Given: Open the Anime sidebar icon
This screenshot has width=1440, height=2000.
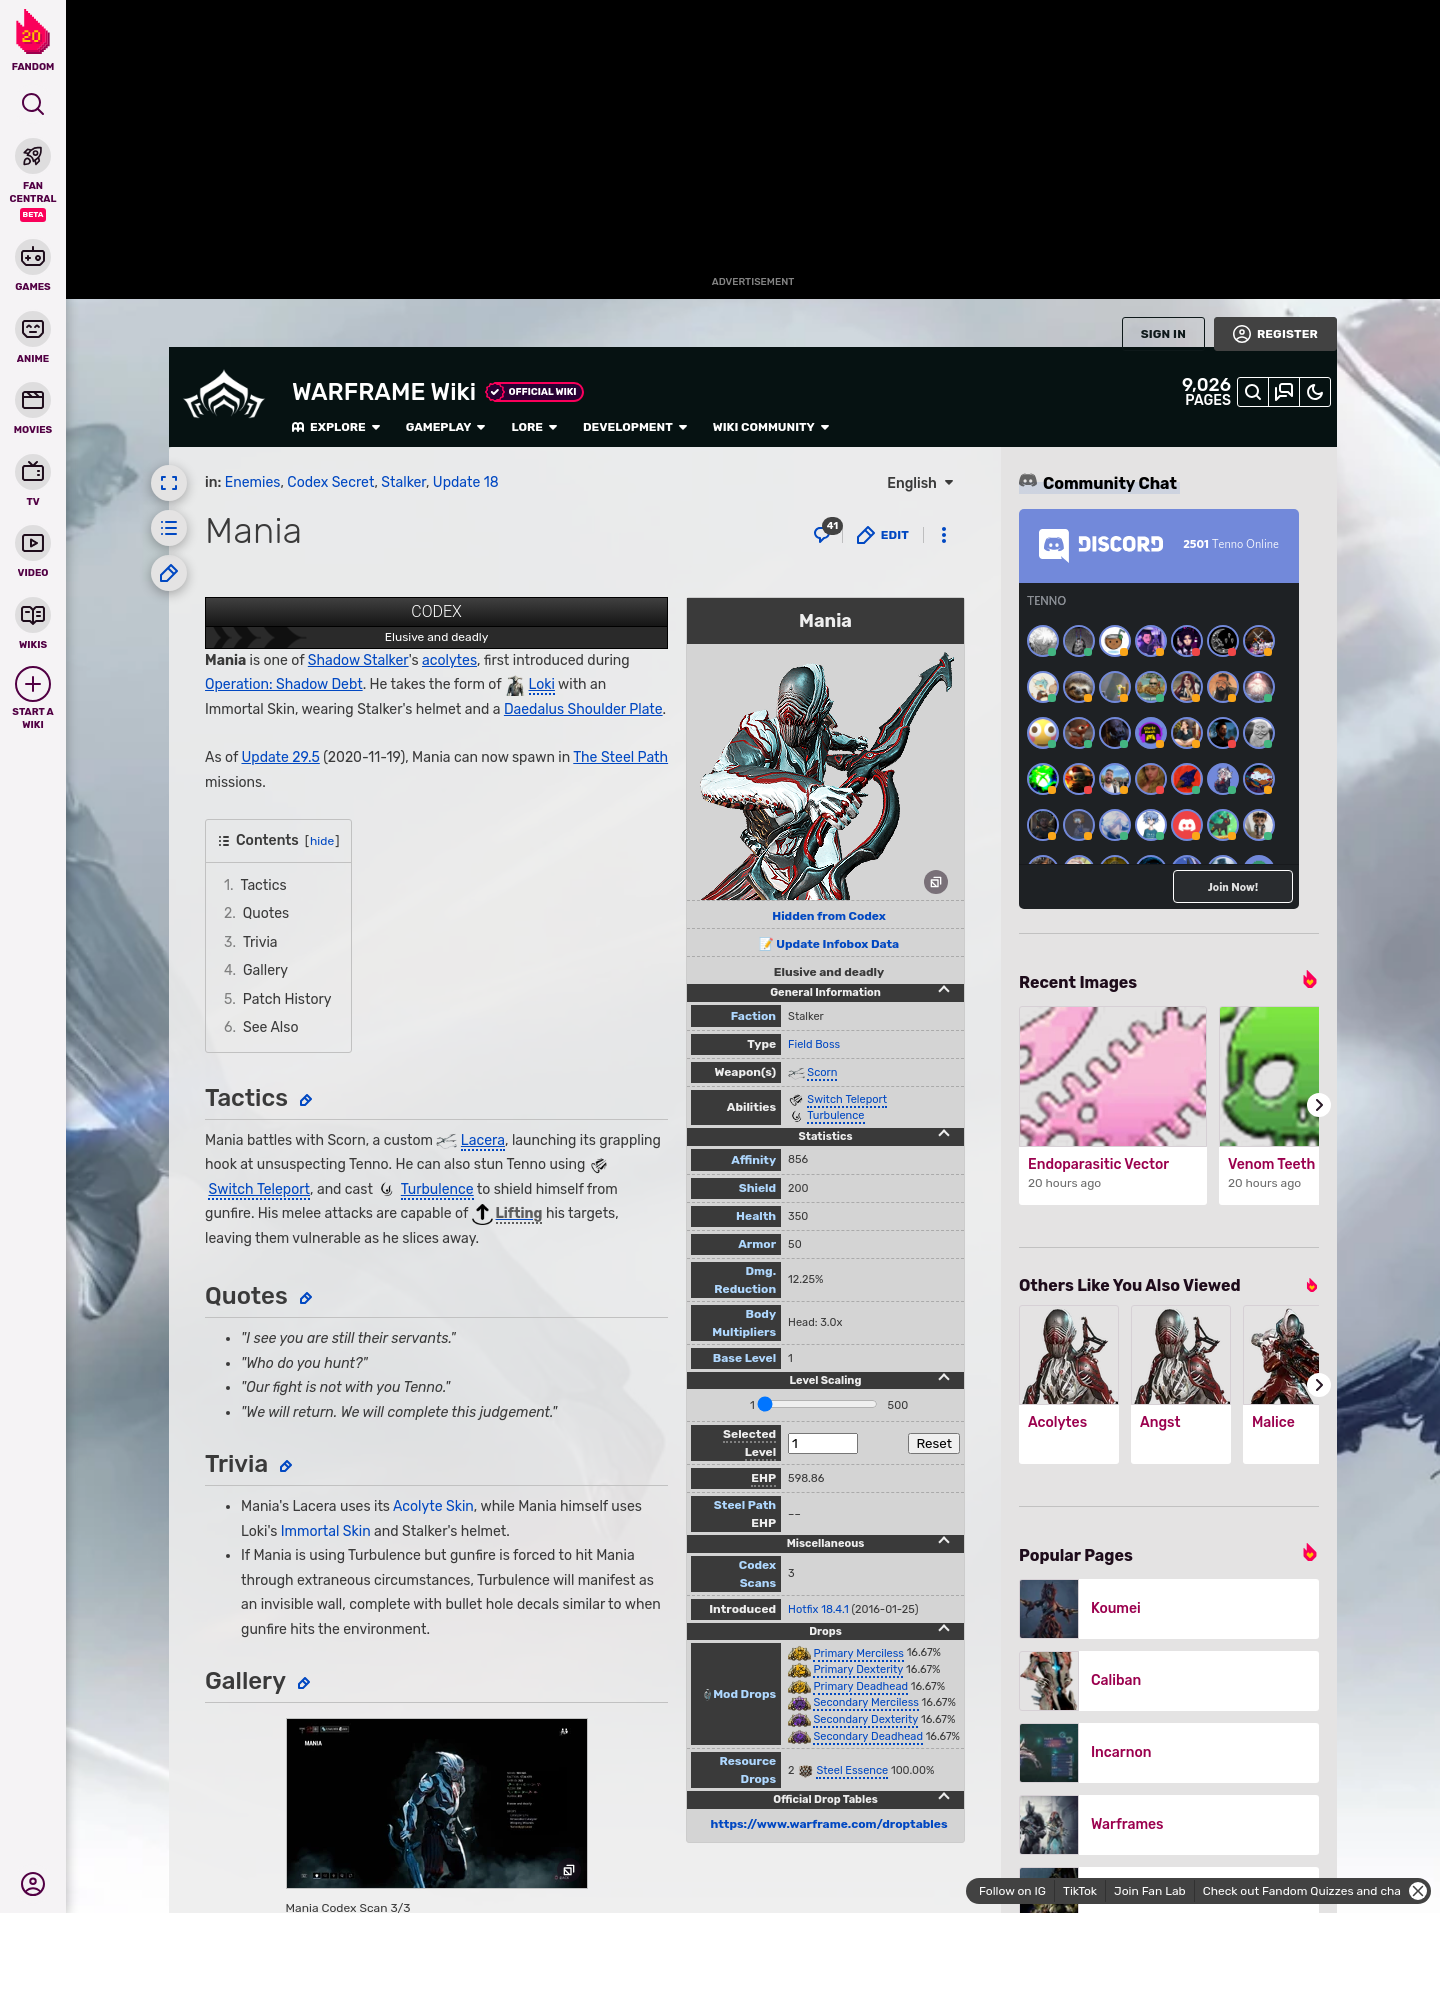Looking at the screenshot, I should point(33,329).
